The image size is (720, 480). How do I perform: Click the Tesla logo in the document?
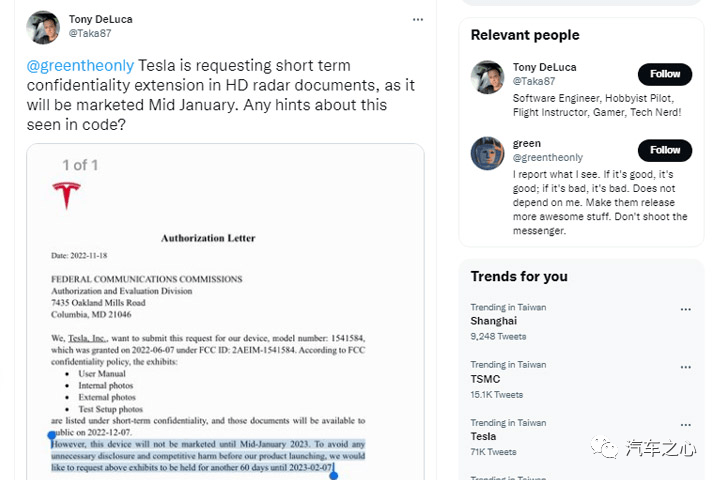(66, 195)
